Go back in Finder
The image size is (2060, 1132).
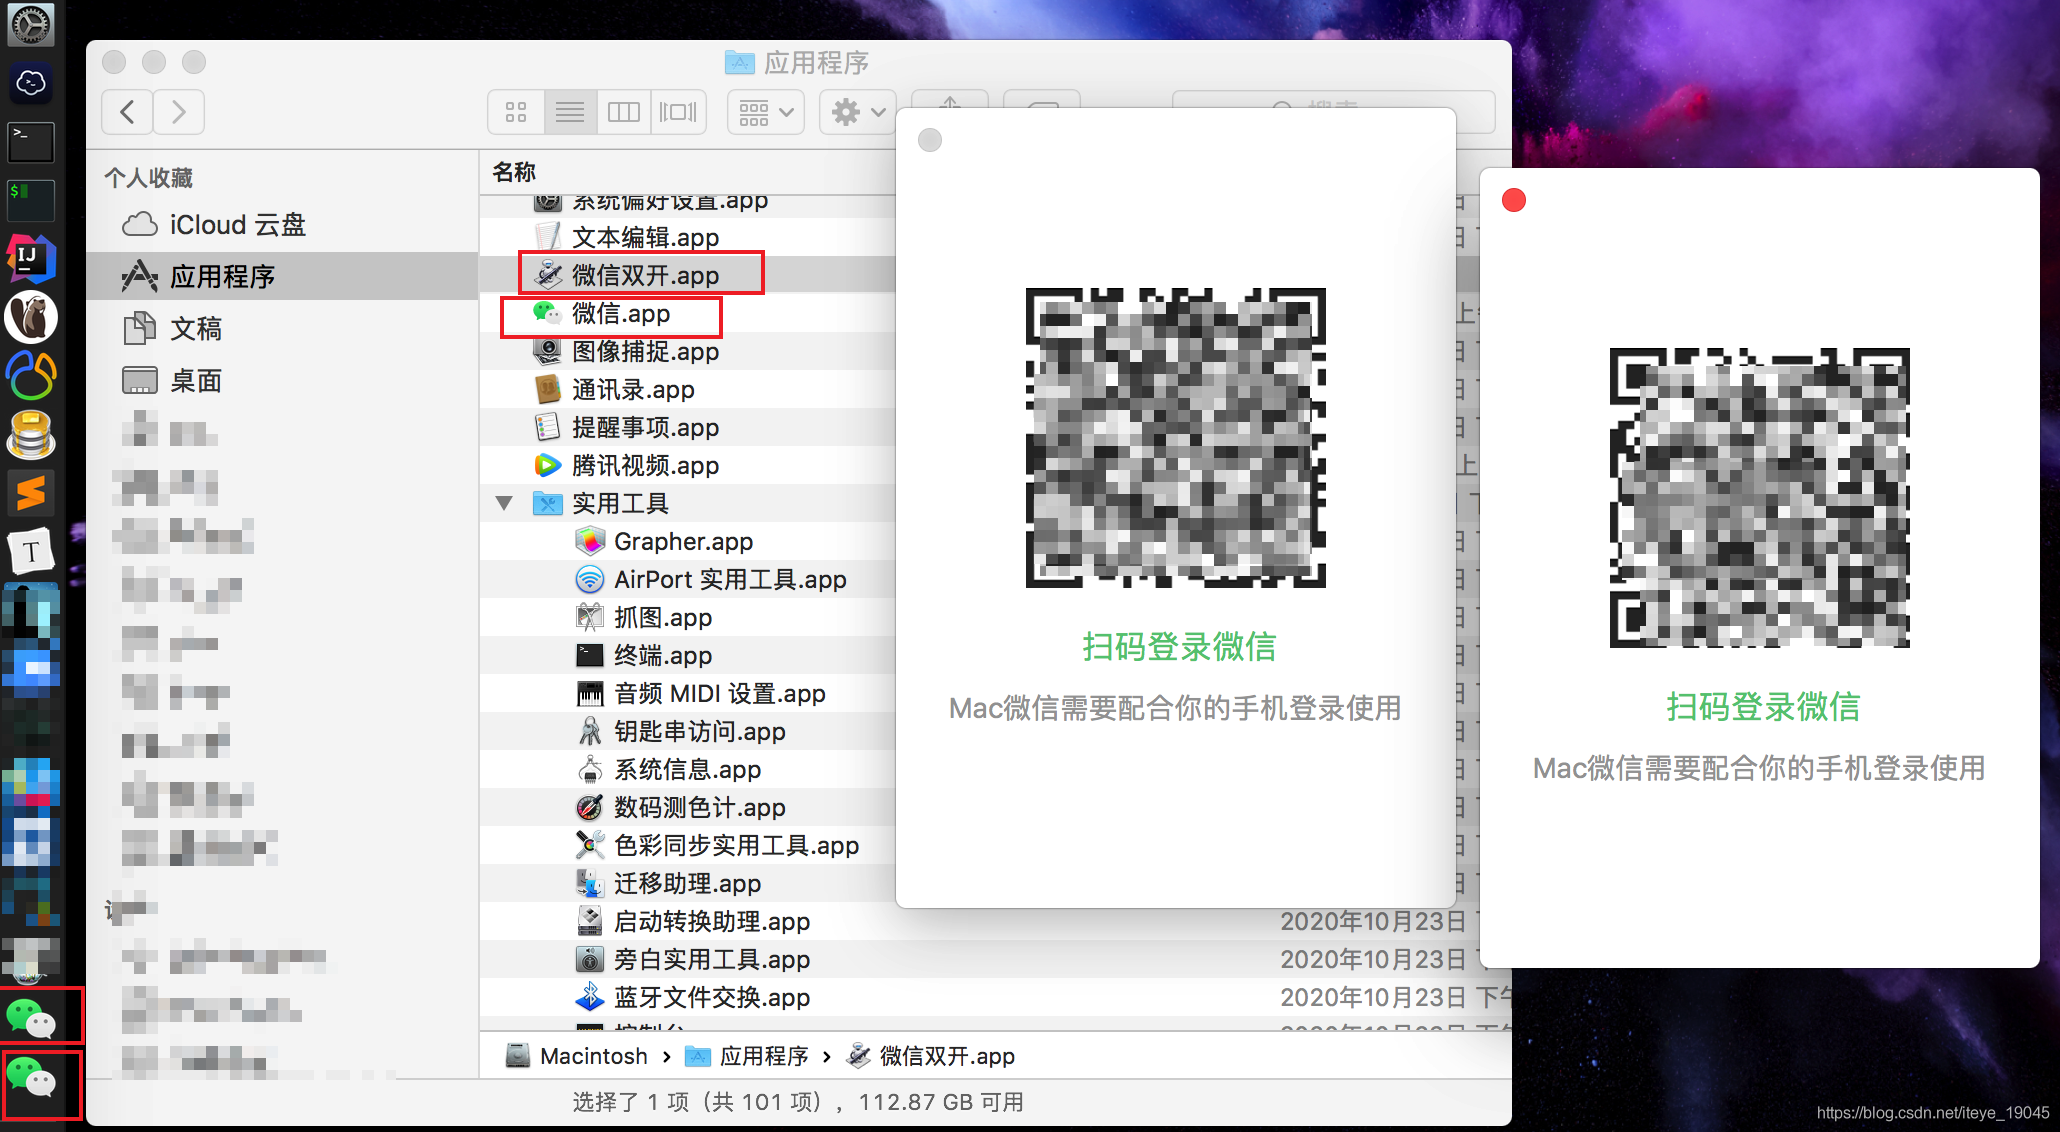pyautogui.click(x=127, y=112)
